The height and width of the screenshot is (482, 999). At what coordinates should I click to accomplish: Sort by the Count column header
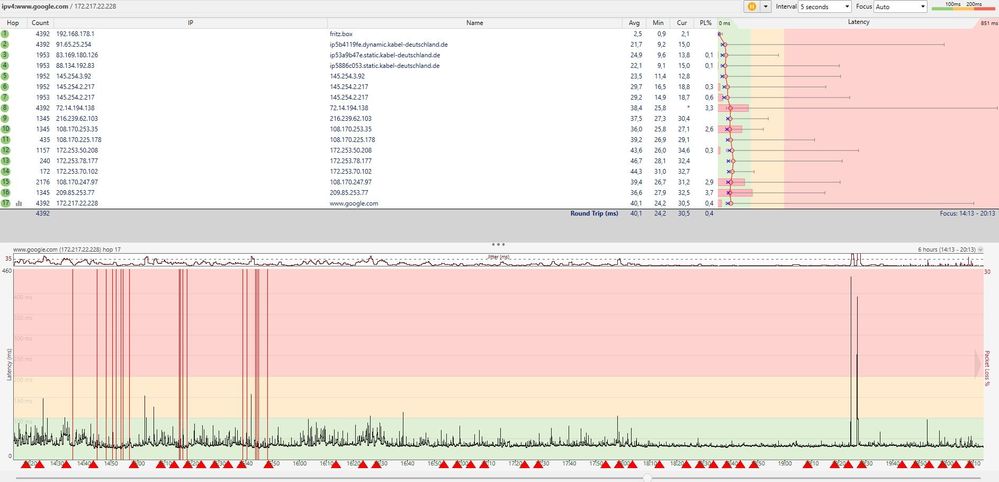tap(40, 22)
